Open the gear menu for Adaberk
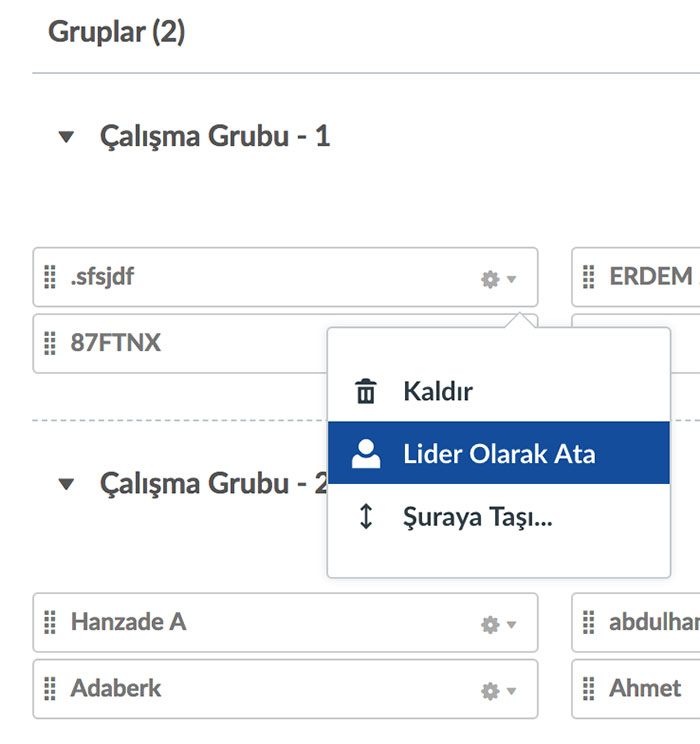This screenshot has height=744, width=700. tap(498, 691)
